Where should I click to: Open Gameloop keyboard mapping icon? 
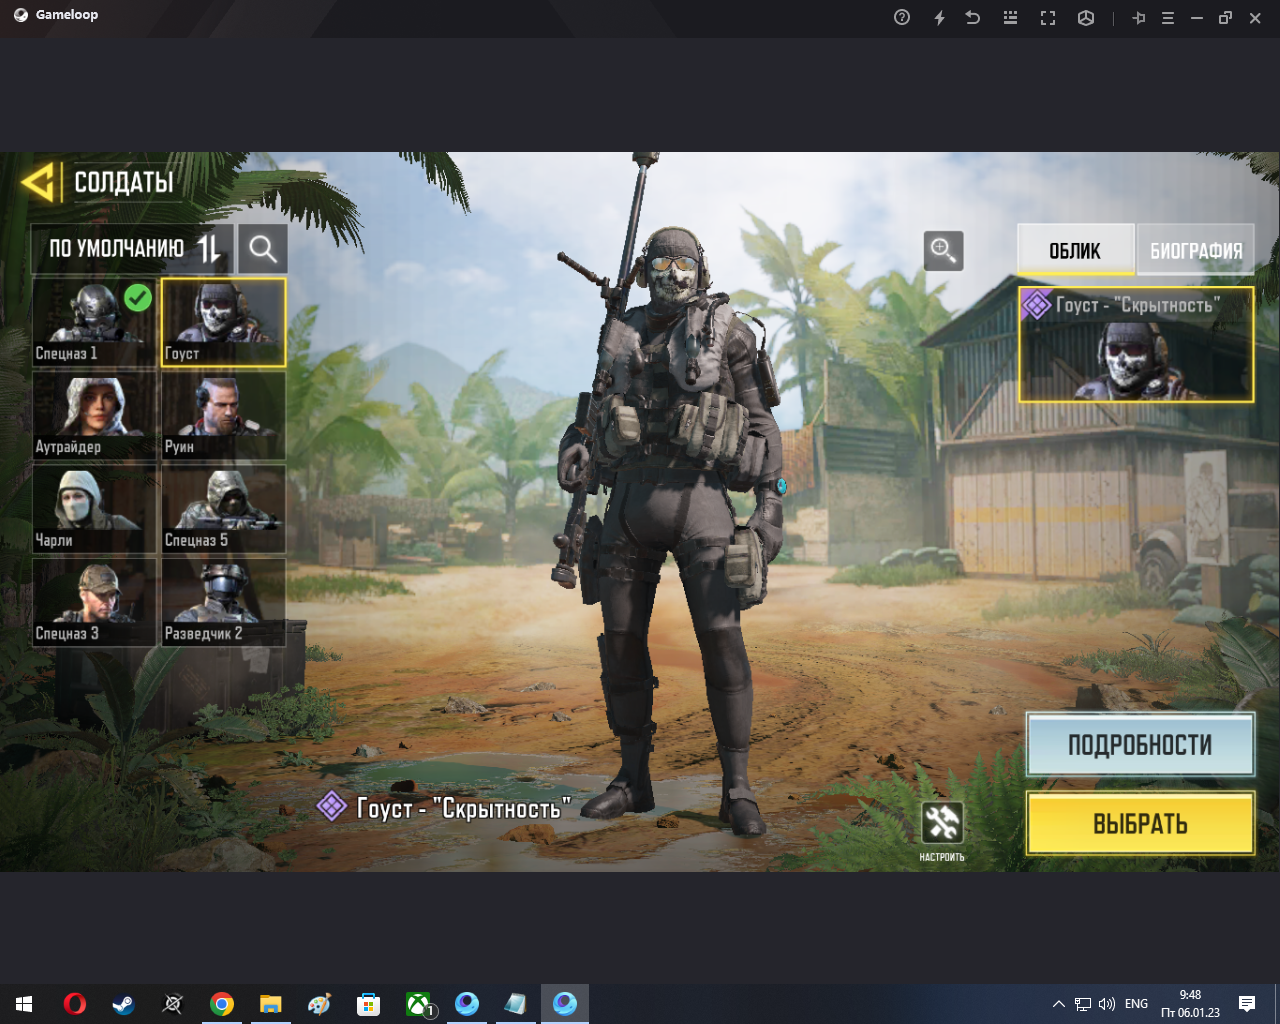[x=1010, y=17]
